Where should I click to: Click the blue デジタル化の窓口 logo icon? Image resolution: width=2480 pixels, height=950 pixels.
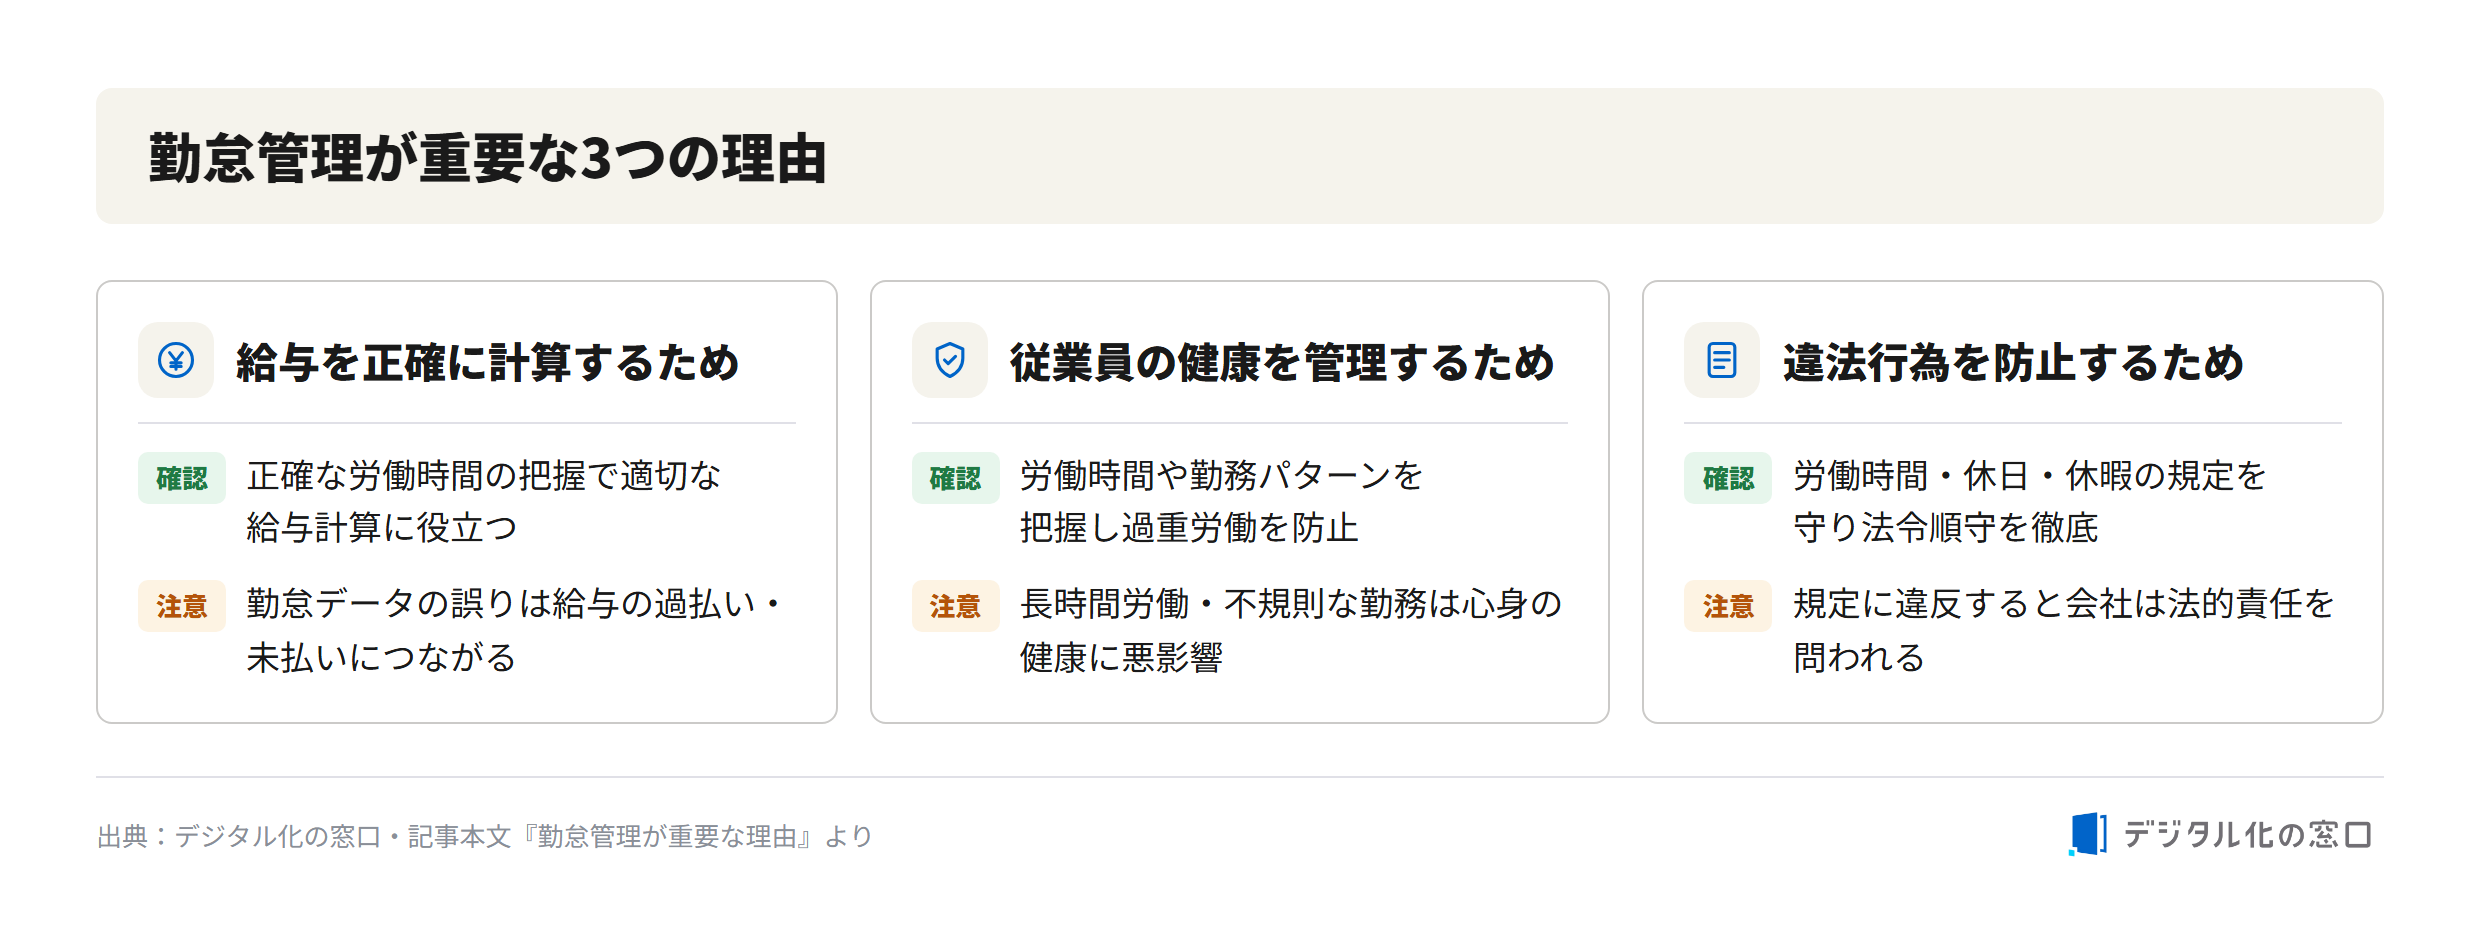tap(2087, 834)
